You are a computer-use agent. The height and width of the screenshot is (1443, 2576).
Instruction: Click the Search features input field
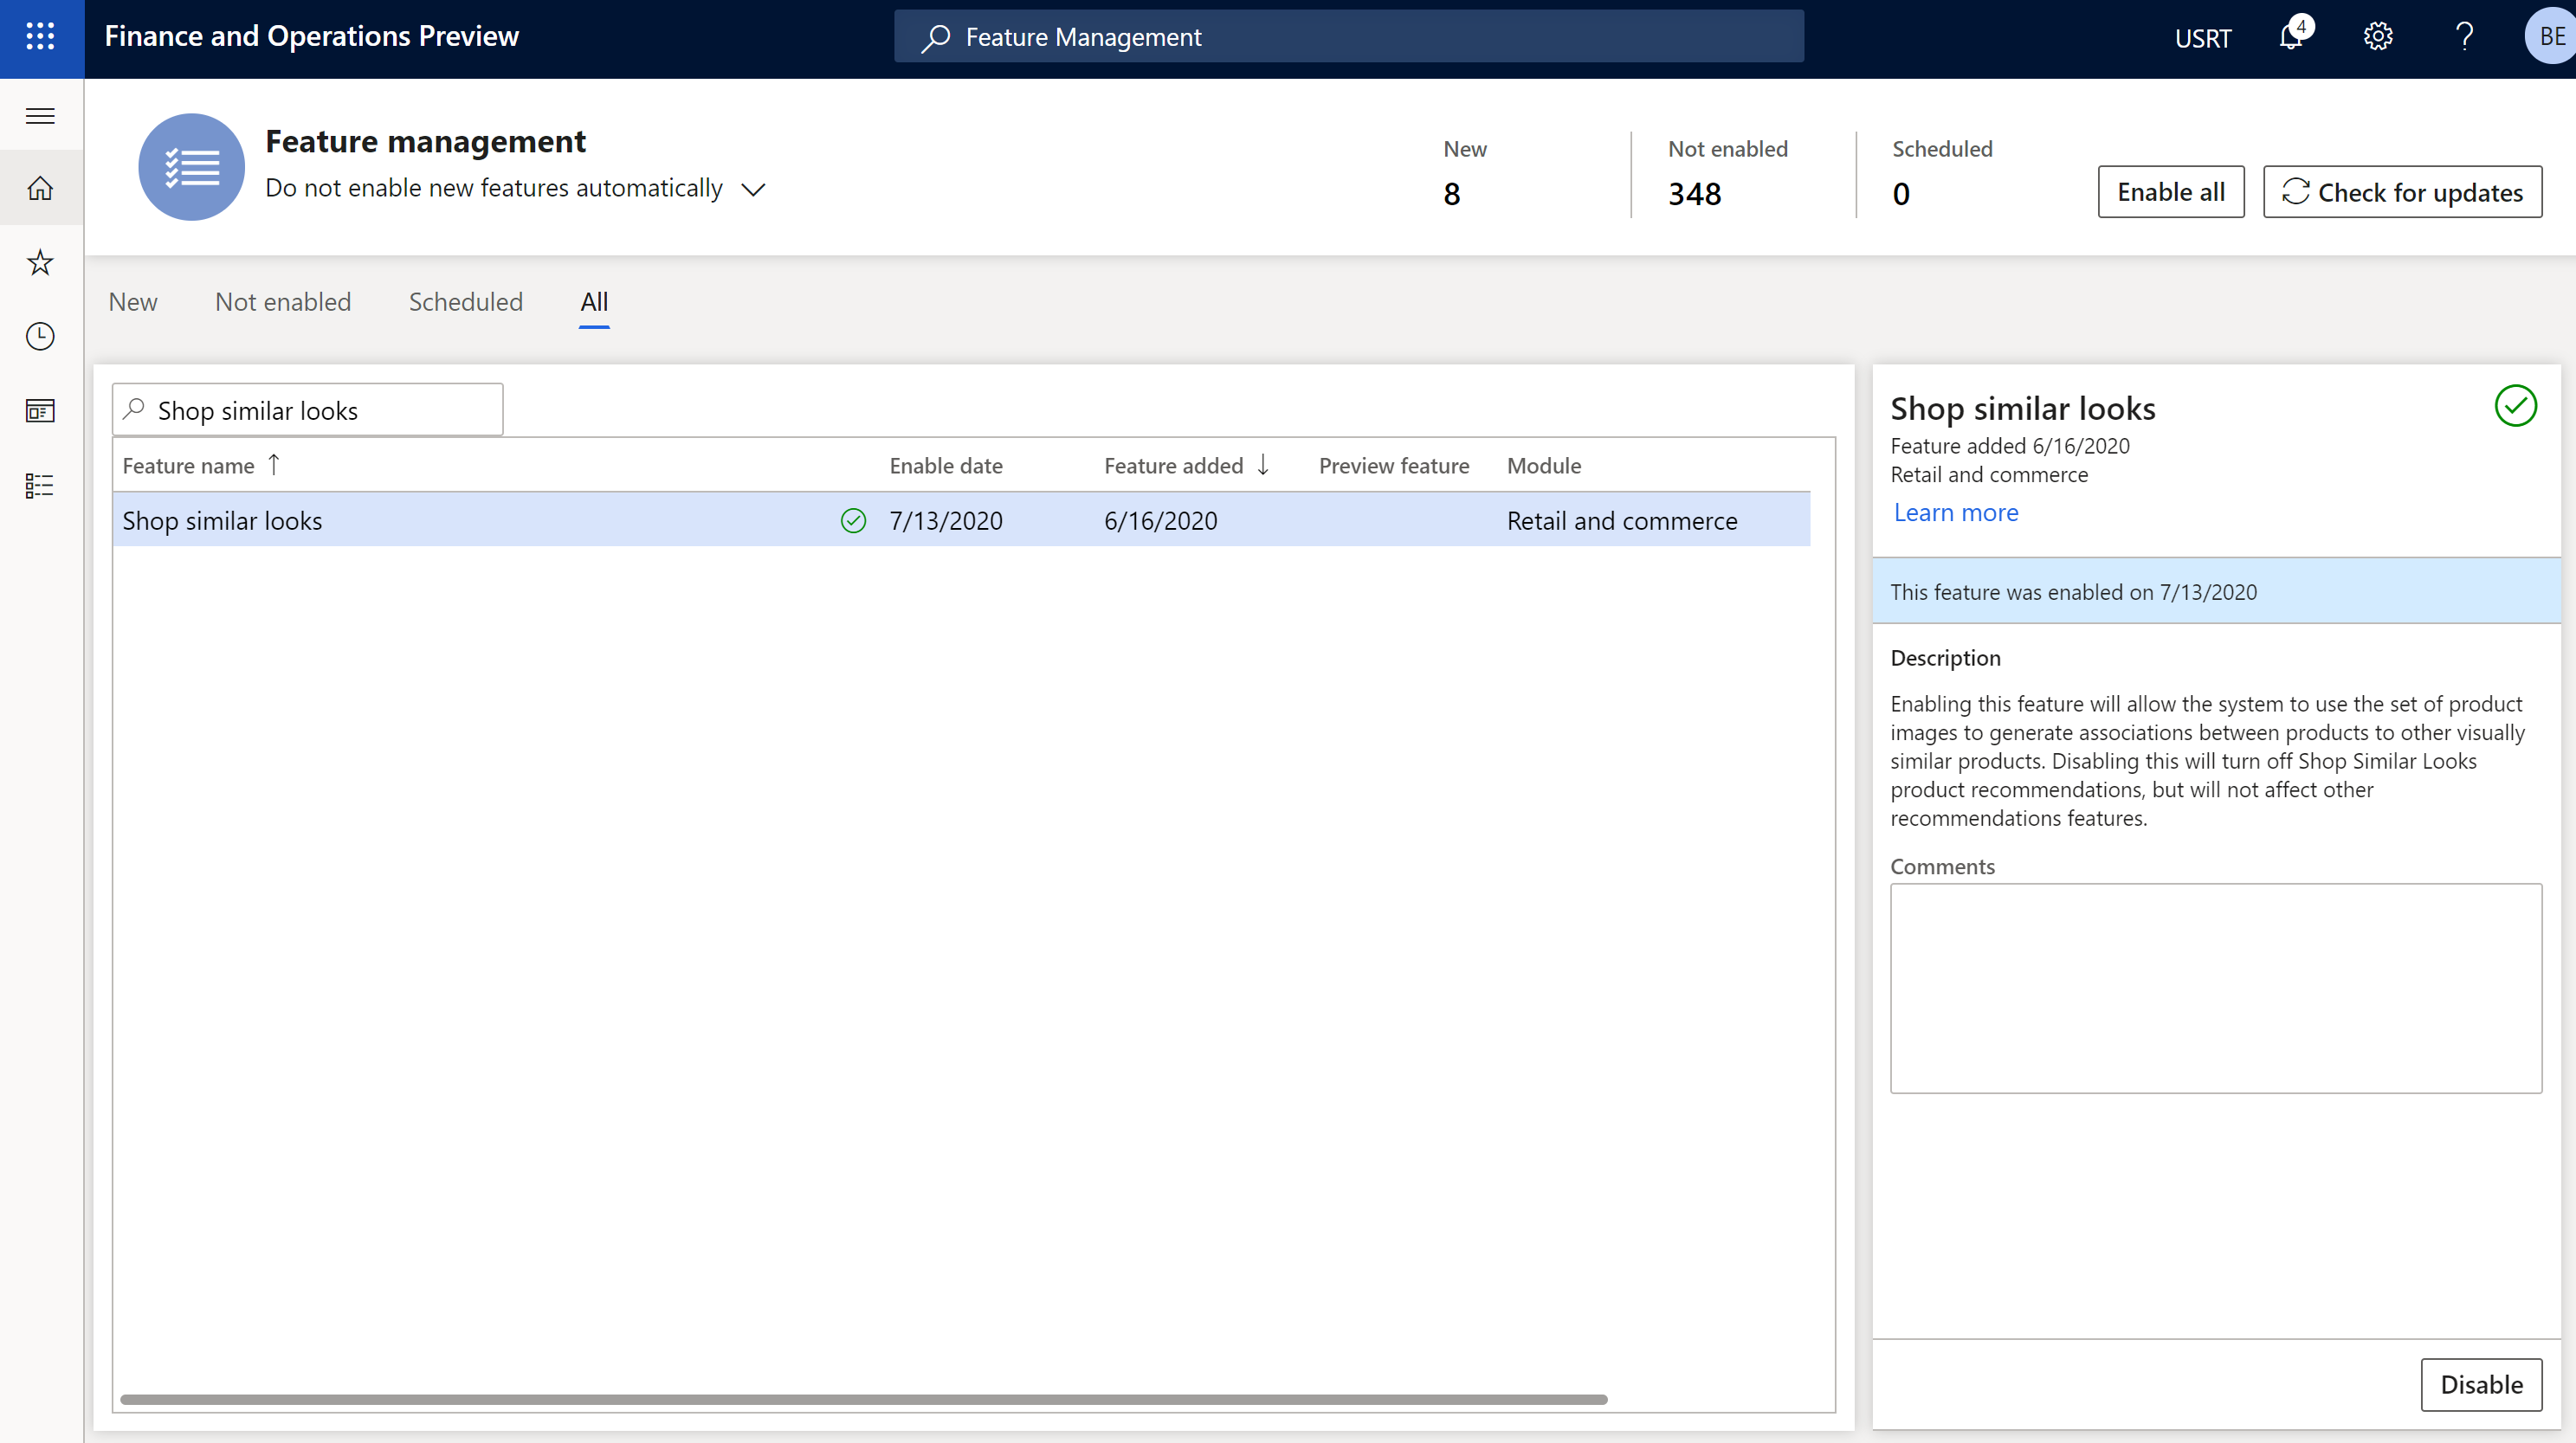tap(306, 409)
